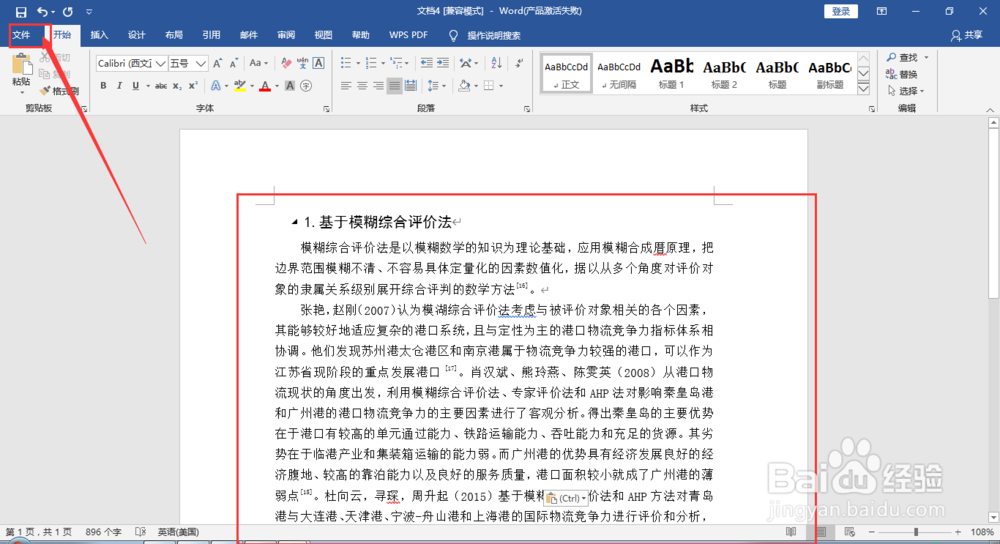1000x544 pixels.
Task: Open the Aa change case dropdown
Action: 258,63
